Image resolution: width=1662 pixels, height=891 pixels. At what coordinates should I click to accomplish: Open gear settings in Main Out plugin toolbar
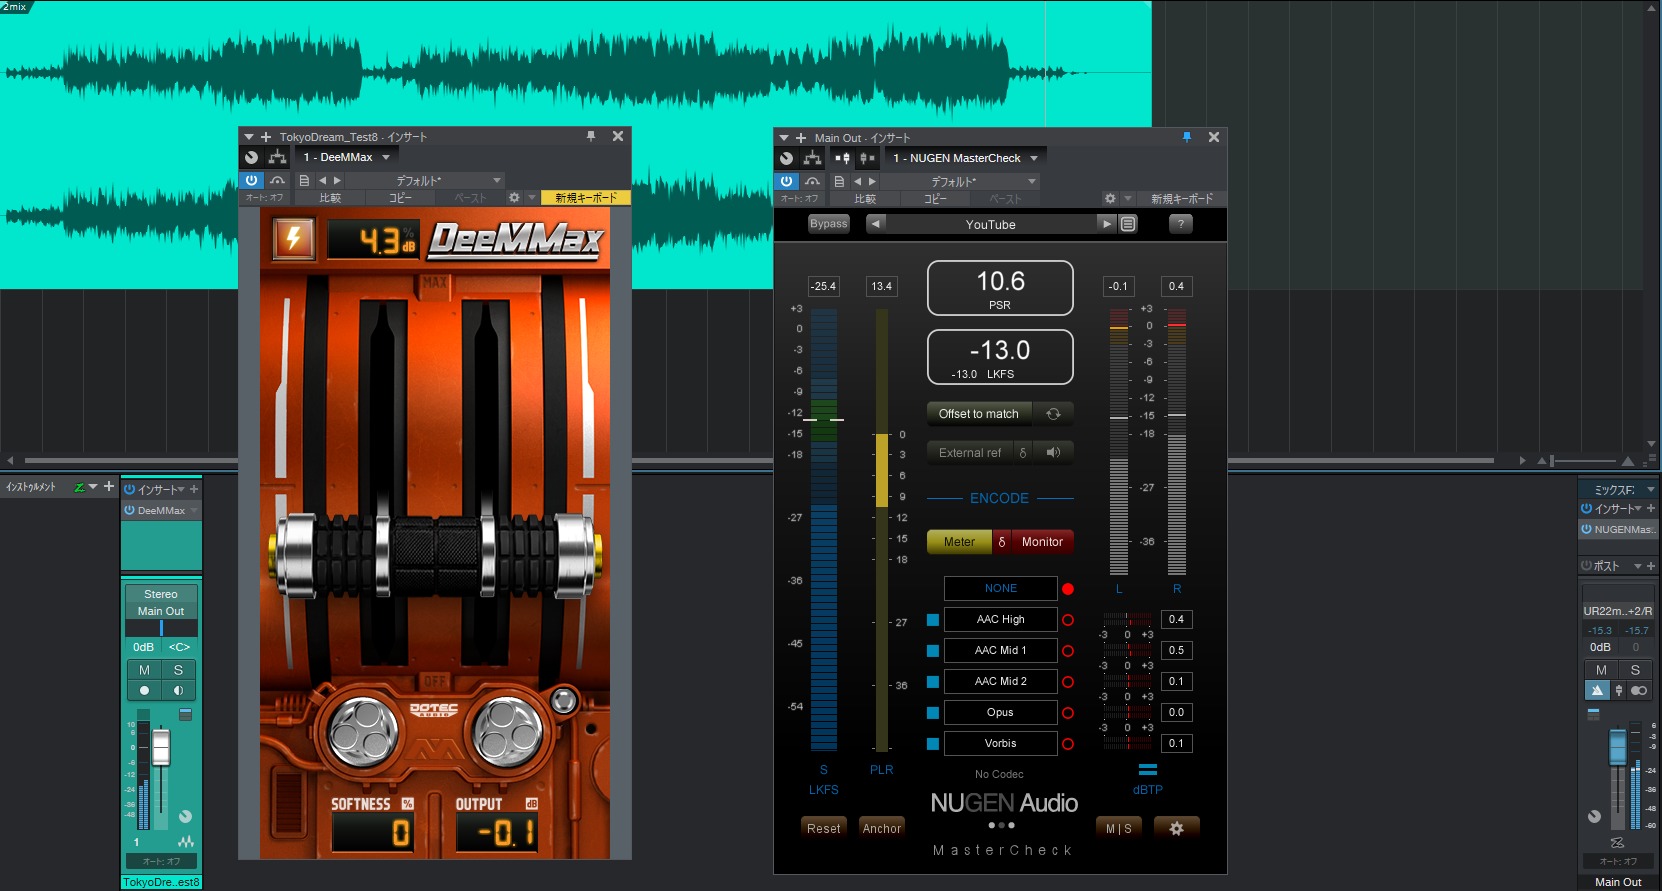tap(1110, 199)
